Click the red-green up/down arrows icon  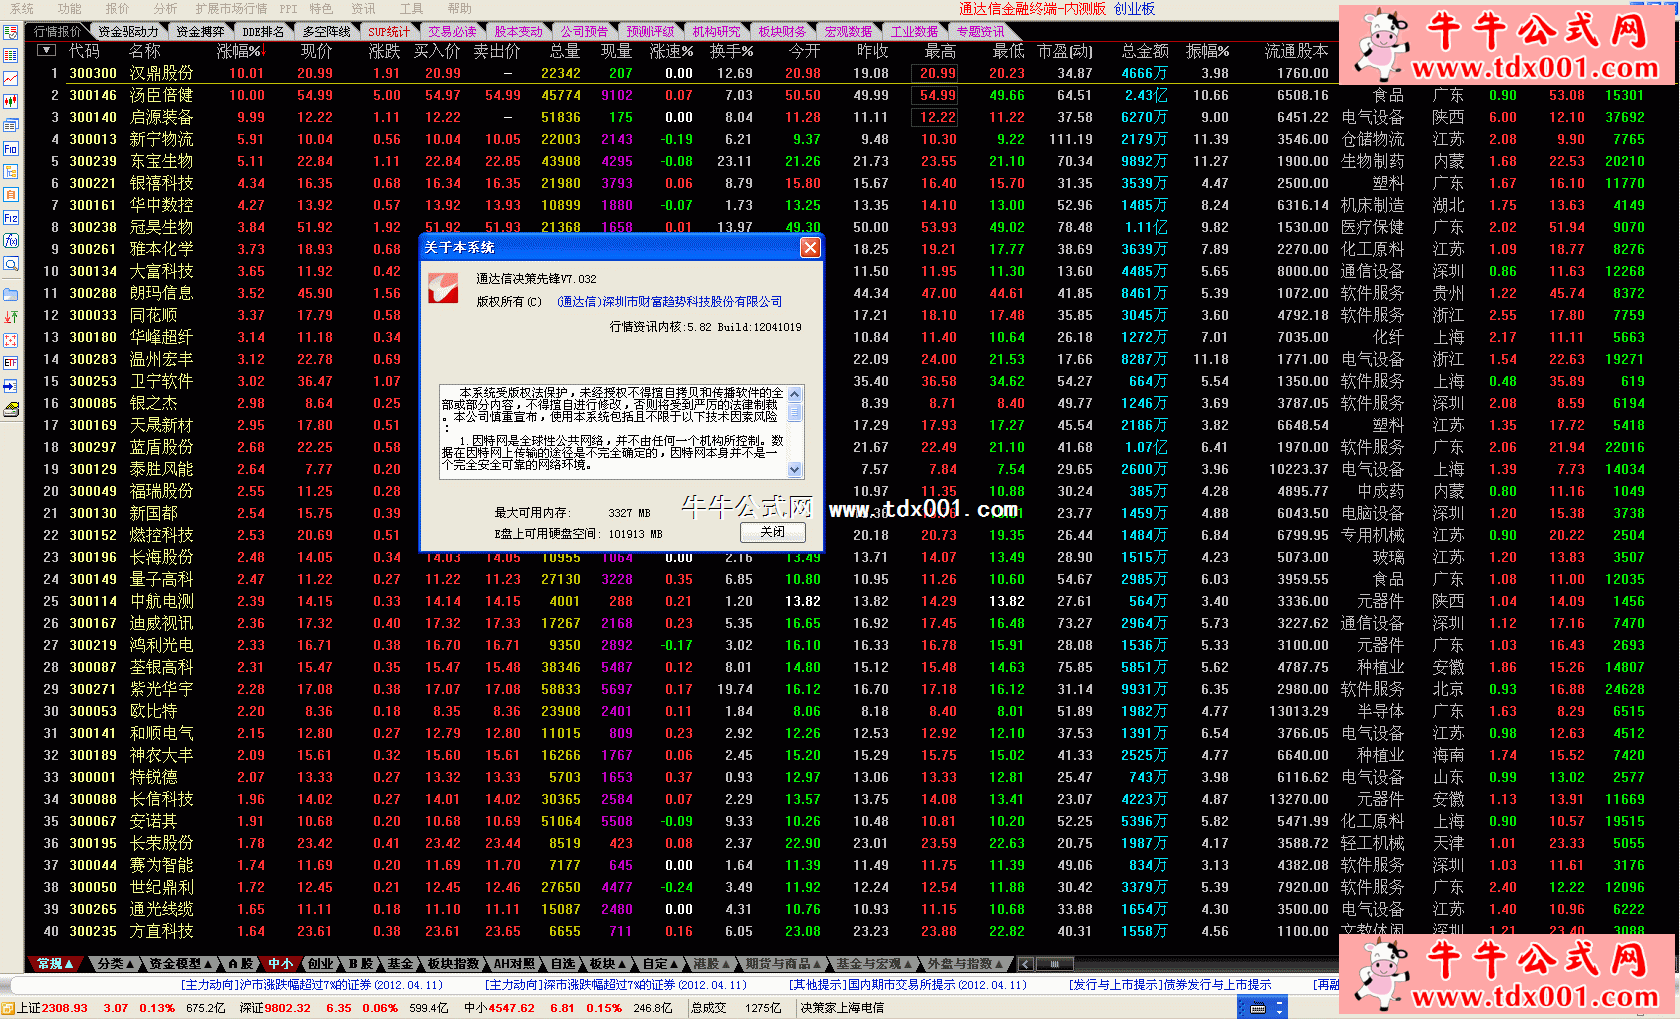click(x=11, y=317)
